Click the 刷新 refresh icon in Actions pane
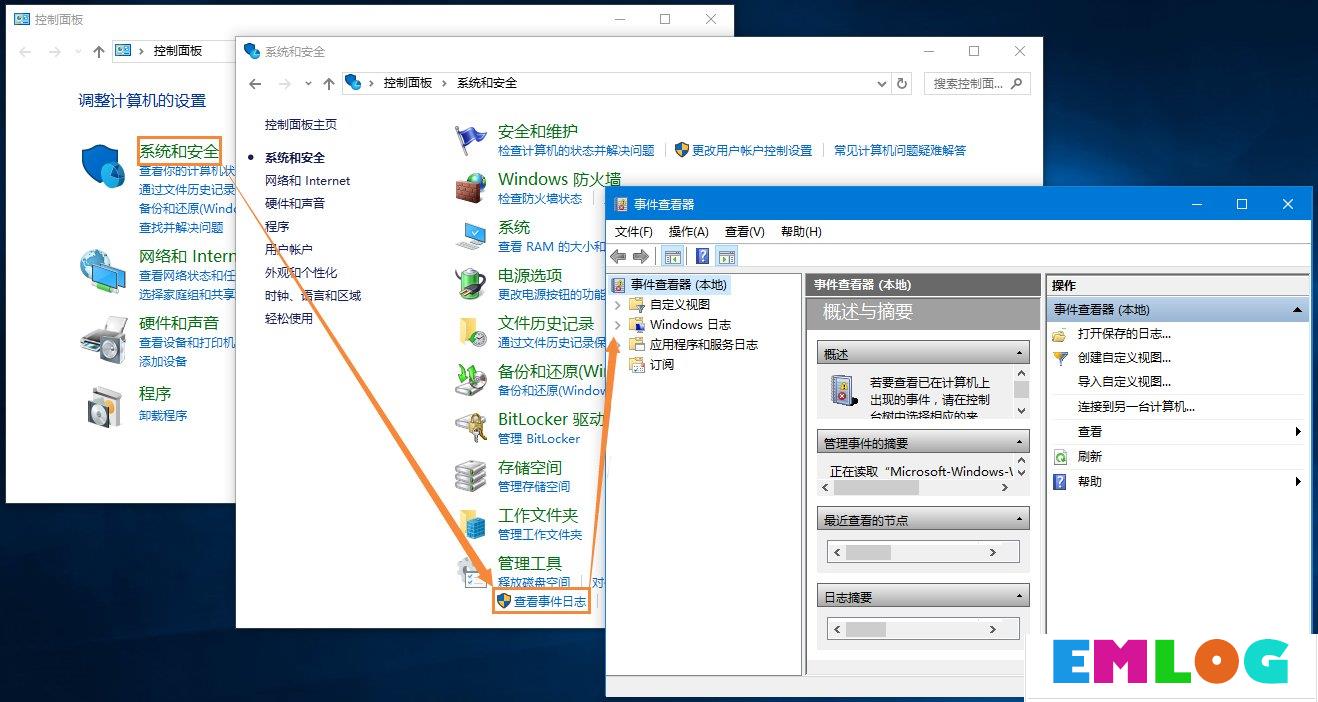Screen dimensions: 1318x702 pyautogui.click(x=1060, y=457)
